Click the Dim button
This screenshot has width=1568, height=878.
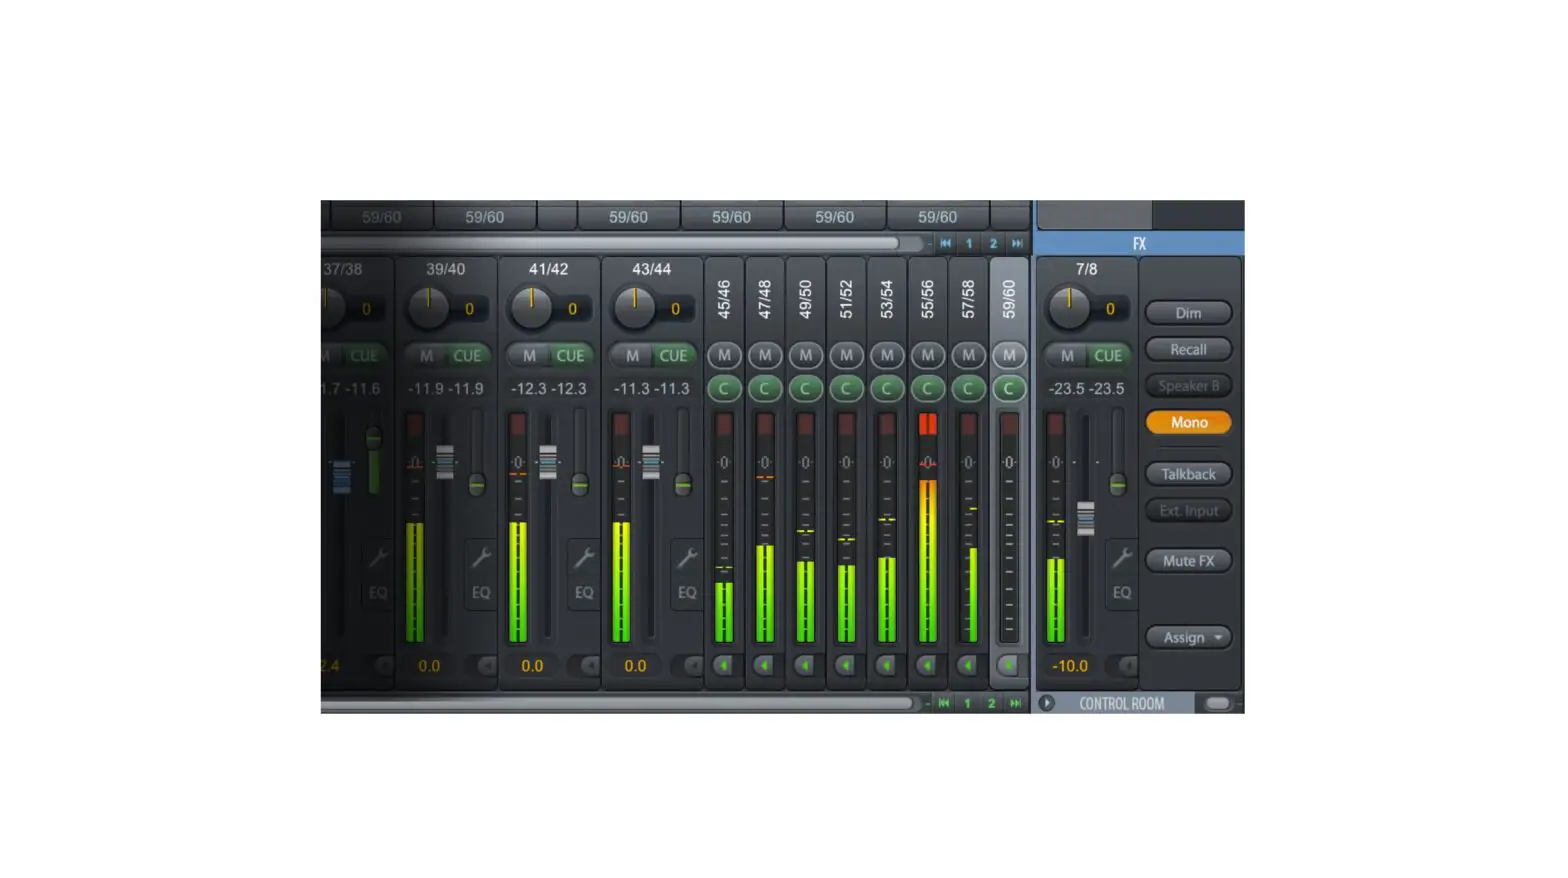point(1189,313)
